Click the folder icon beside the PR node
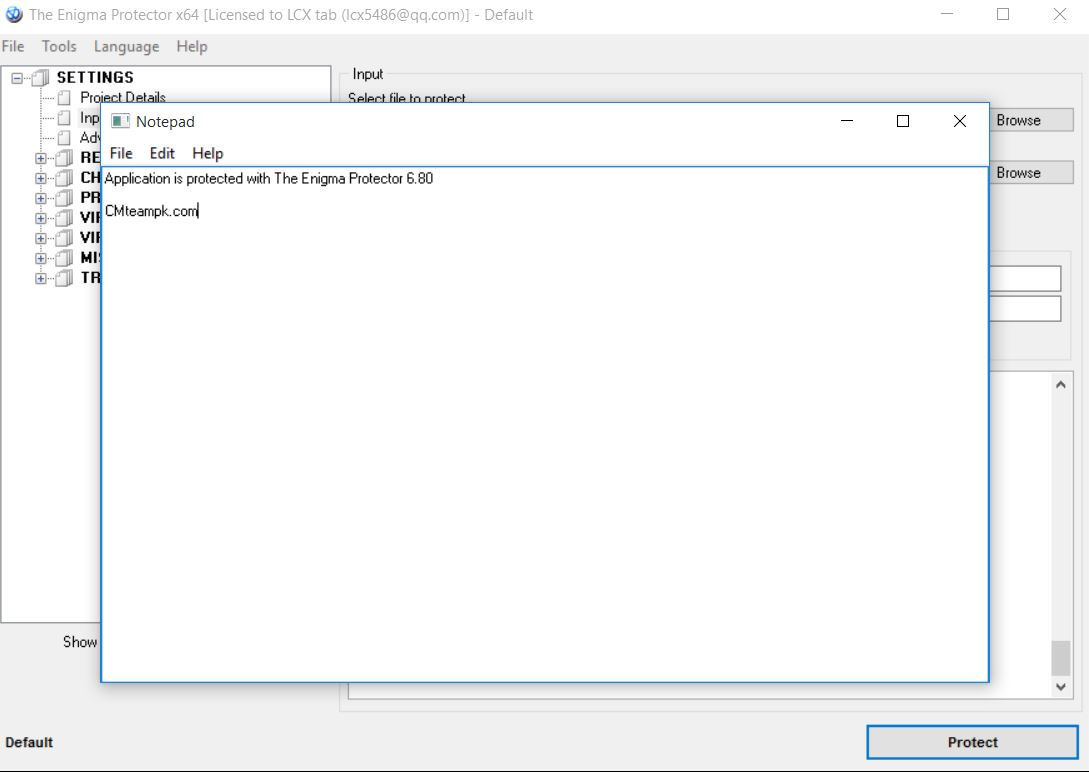This screenshot has height=772, width=1089. pos(64,199)
